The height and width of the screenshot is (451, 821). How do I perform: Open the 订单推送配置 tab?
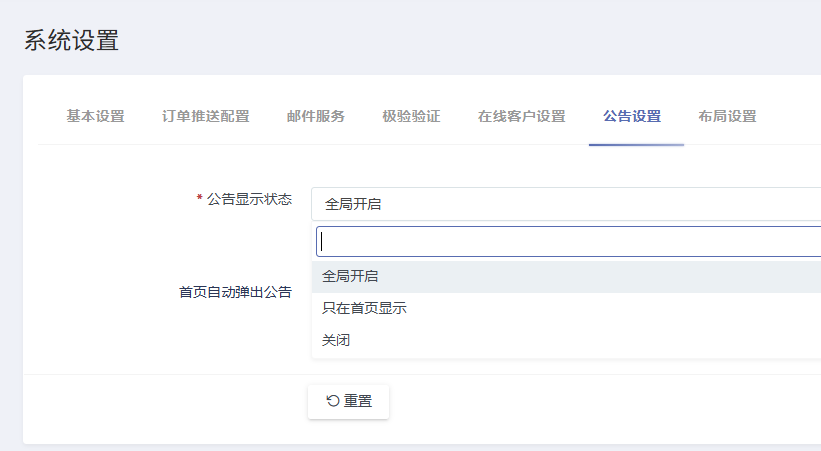pyautogui.click(x=205, y=116)
